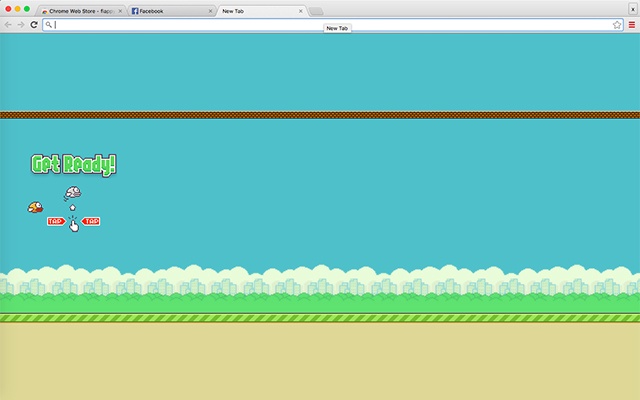Click the left red TAP arrow

pos(56,221)
